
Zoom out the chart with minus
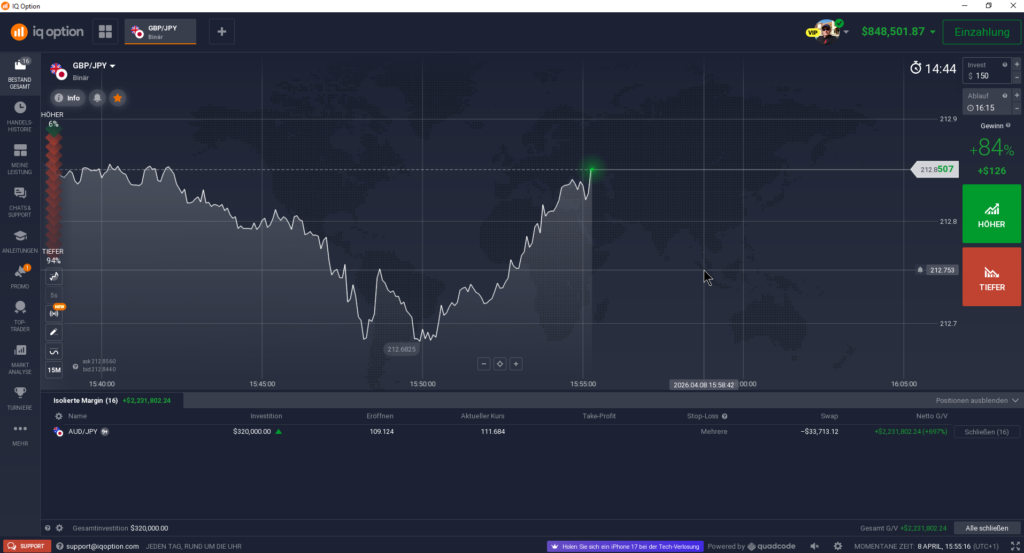[x=484, y=364]
